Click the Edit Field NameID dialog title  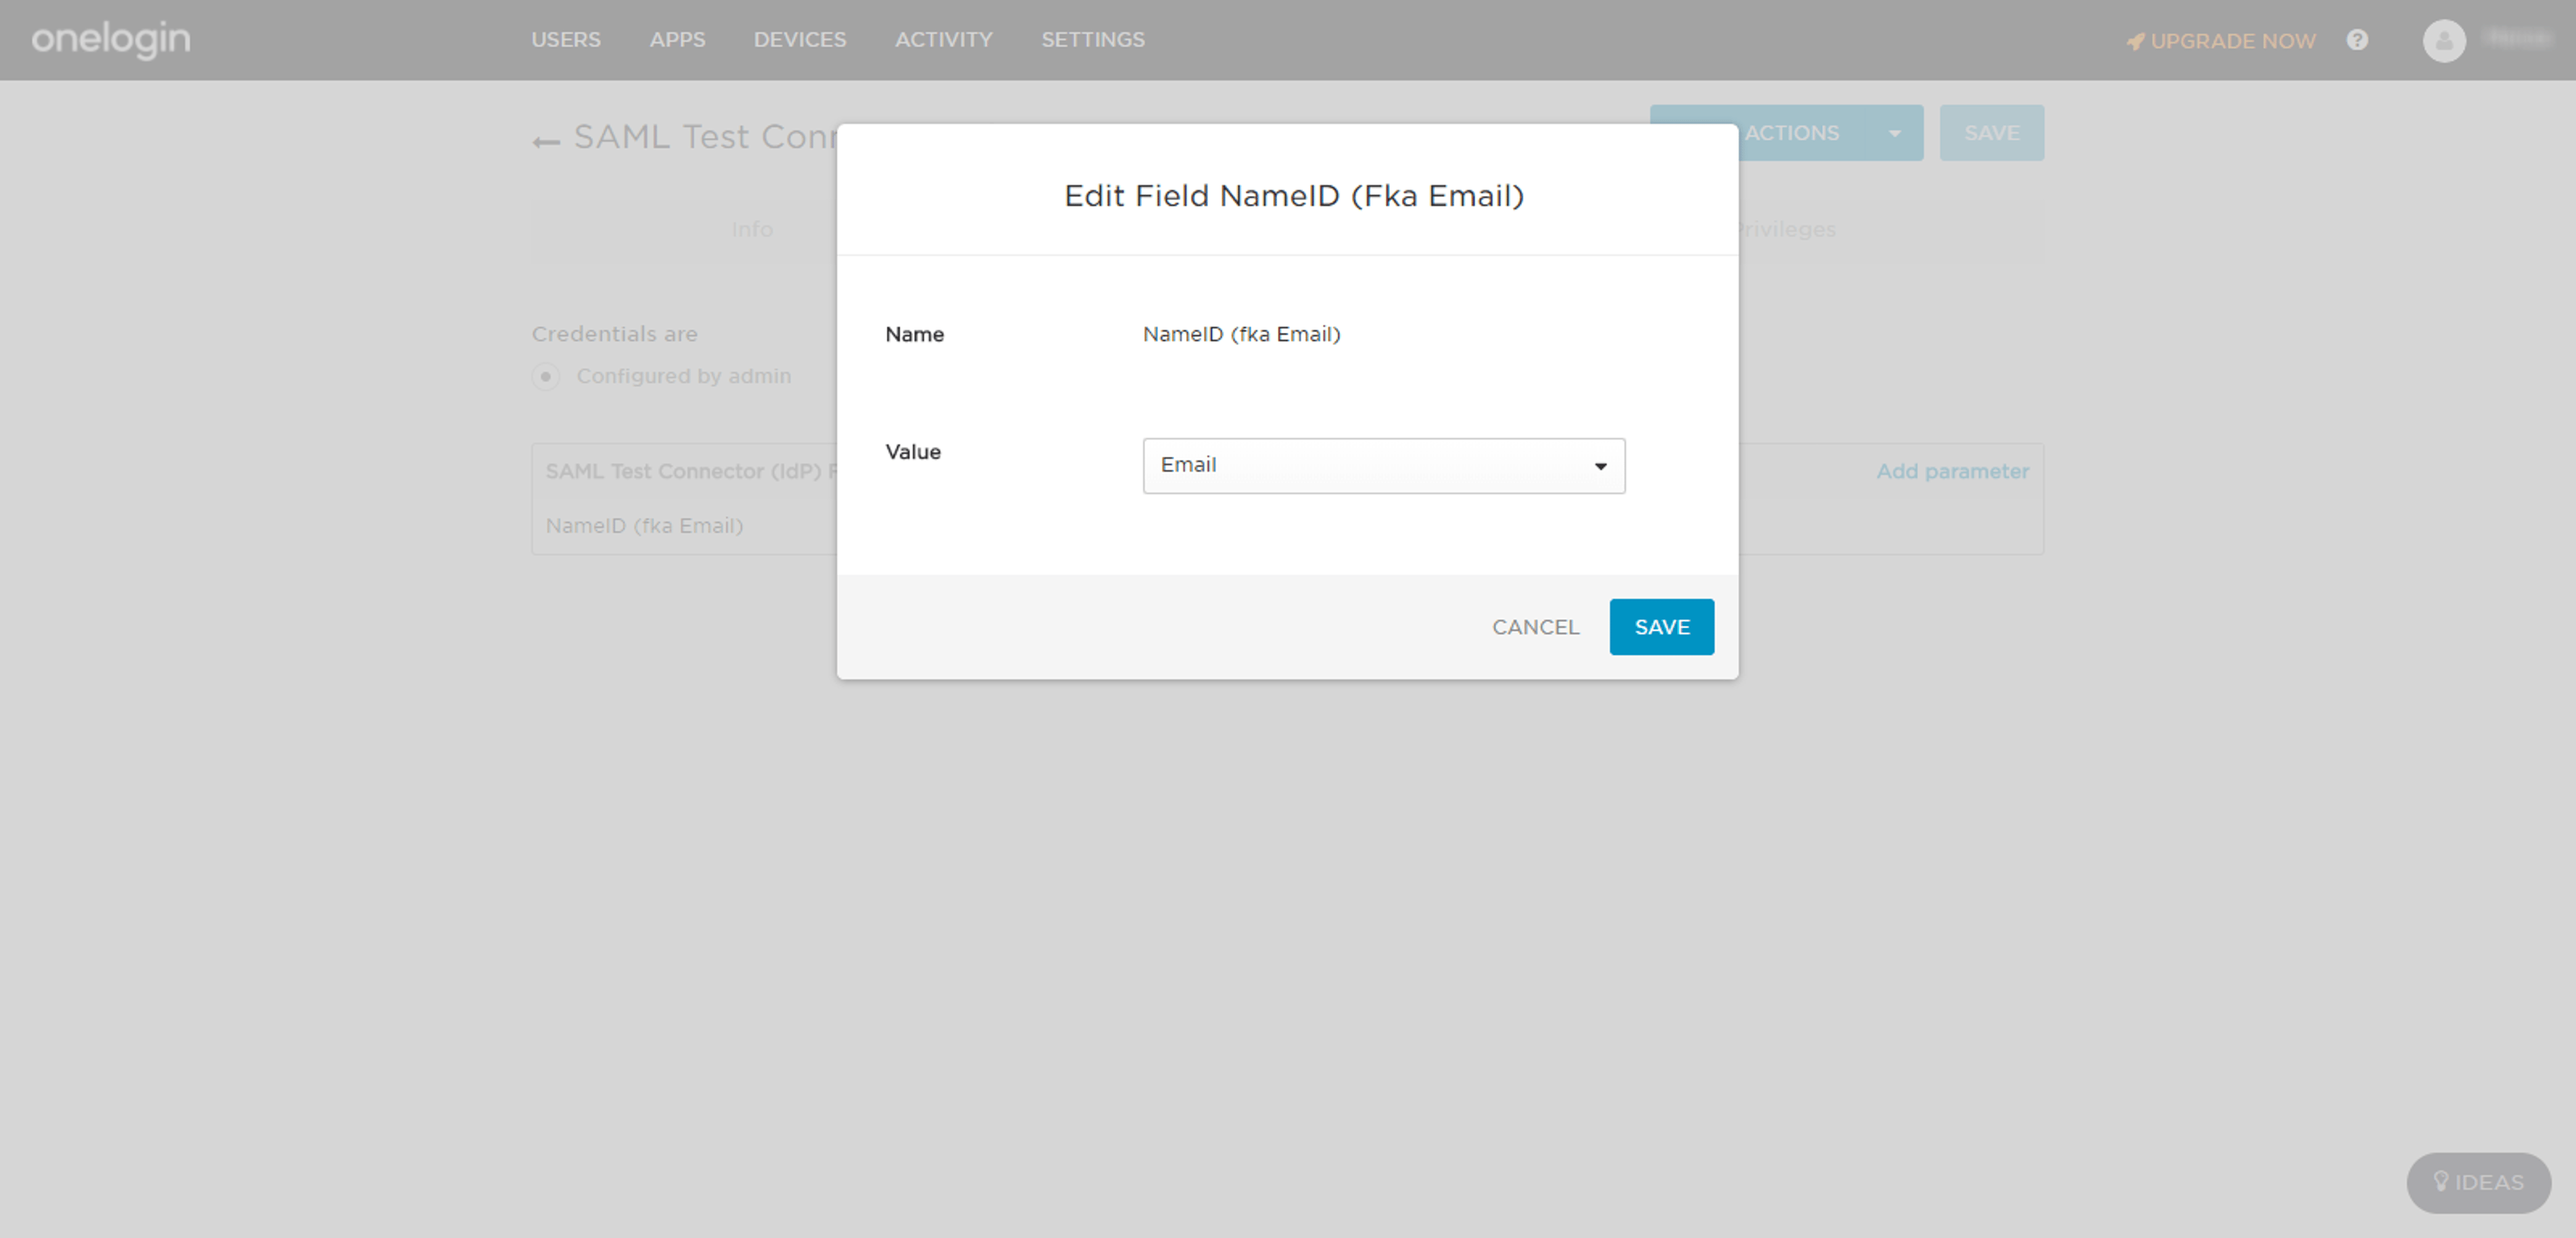1293,196
